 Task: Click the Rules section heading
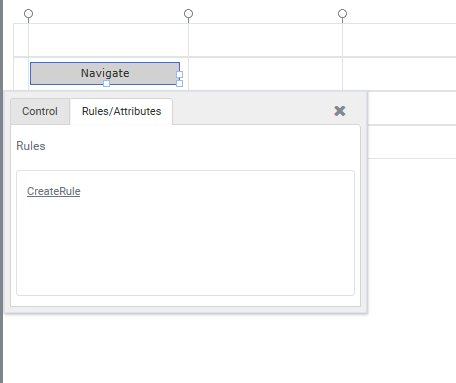(31, 146)
